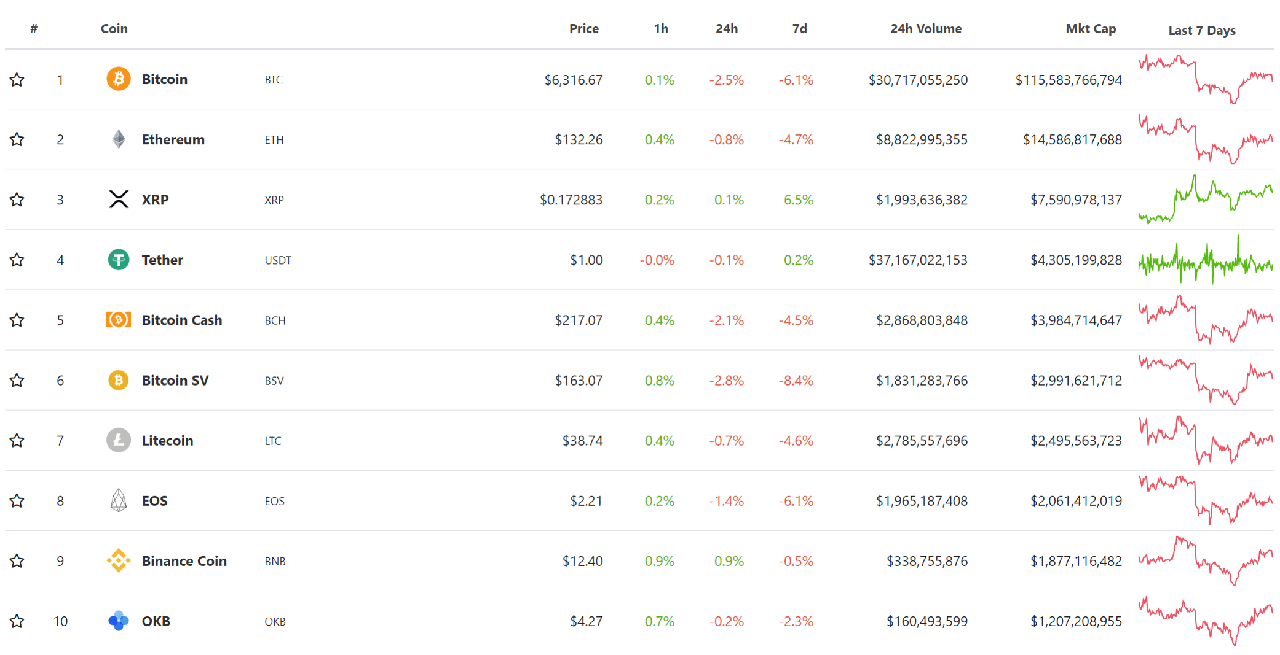Star Bitcoin SV as a favorite
This screenshot has width=1280, height=655.
coord(17,380)
